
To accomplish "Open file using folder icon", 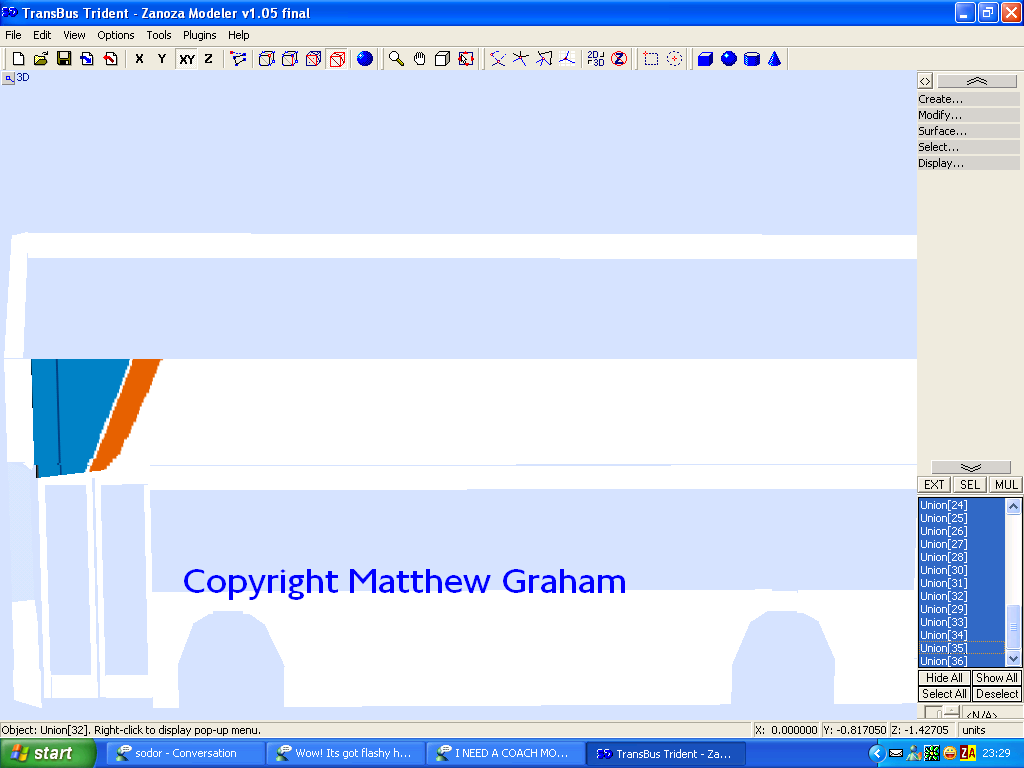I will [x=41, y=59].
